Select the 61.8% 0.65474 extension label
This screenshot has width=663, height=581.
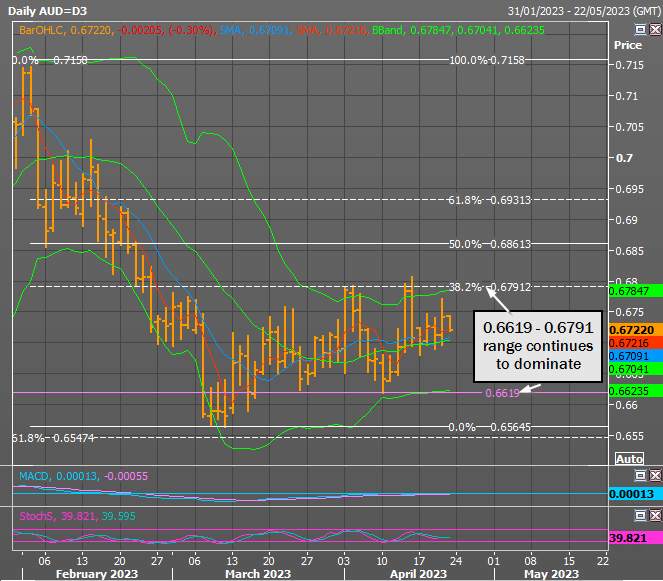[x=53, y=438]
